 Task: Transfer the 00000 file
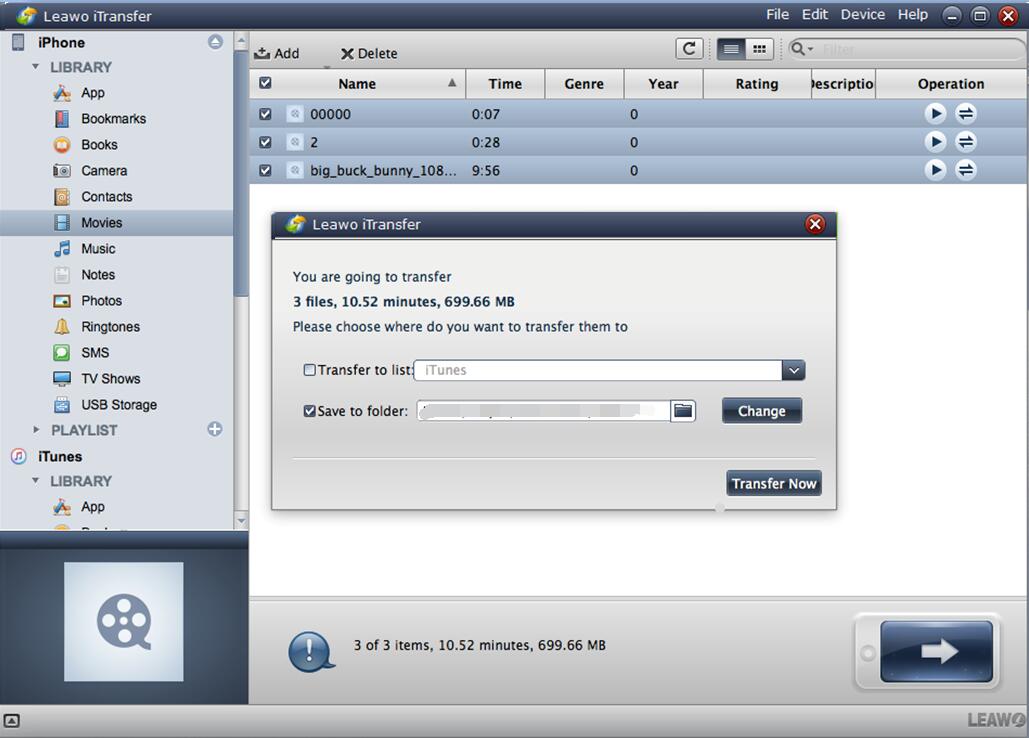click(x=965, y=113)
